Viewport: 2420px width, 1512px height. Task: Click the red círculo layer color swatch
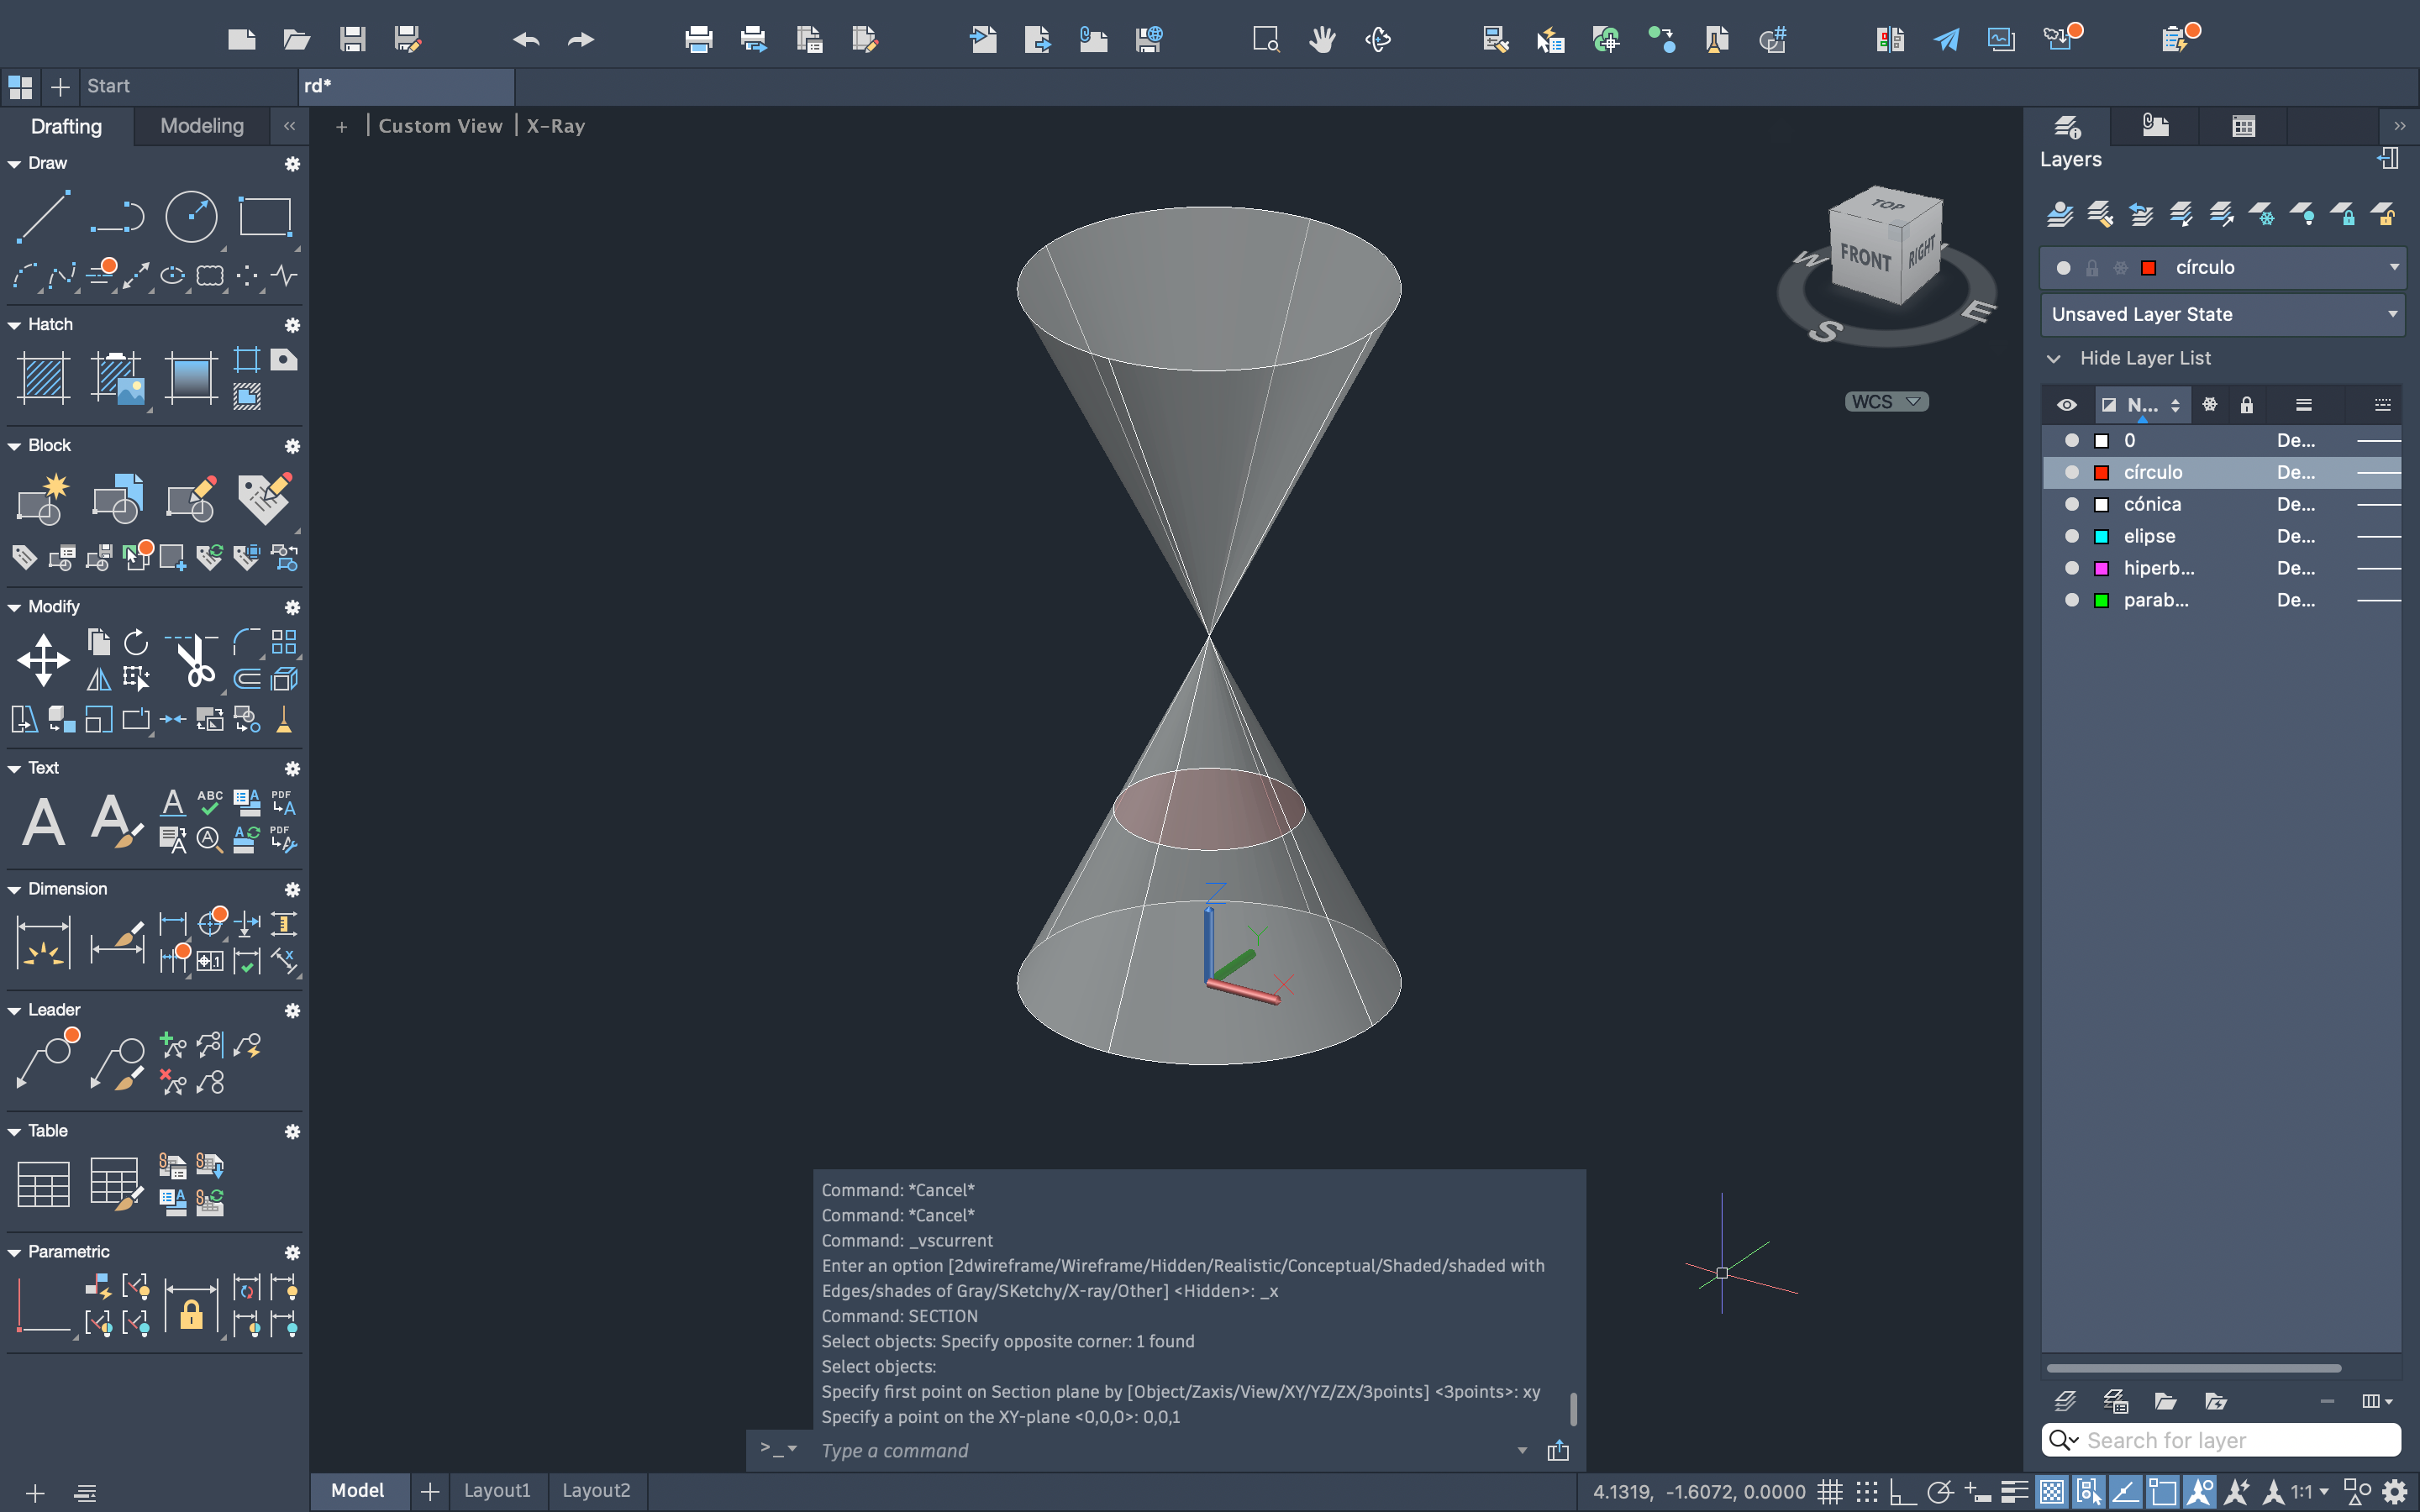click(2101, 472)
